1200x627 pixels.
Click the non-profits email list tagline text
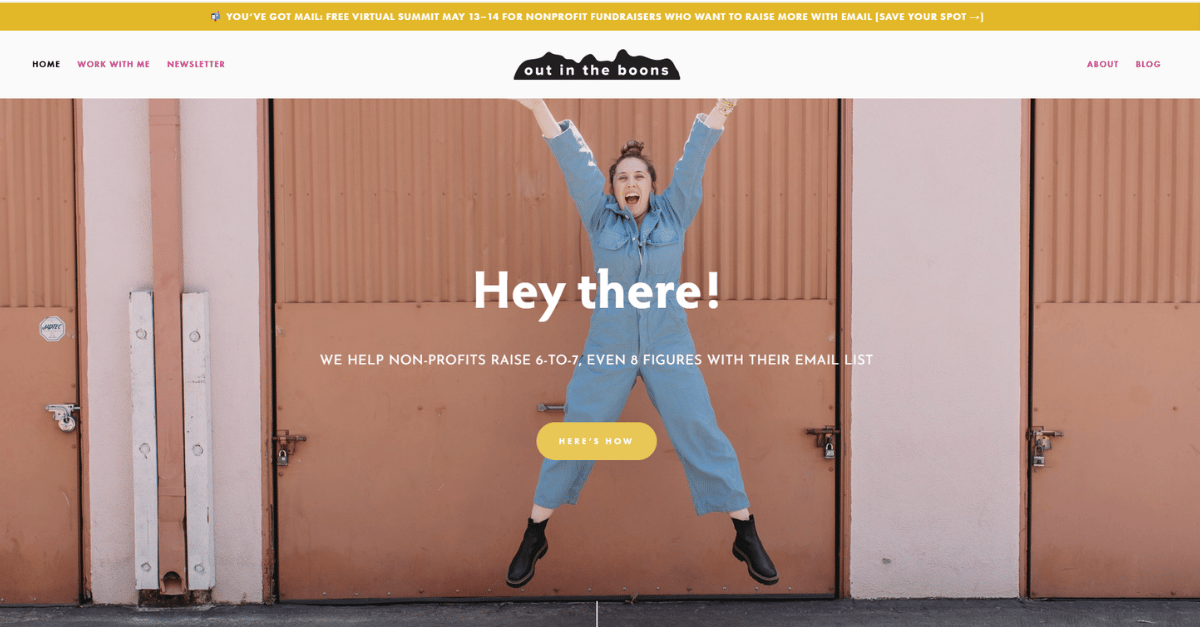point(597,360)
